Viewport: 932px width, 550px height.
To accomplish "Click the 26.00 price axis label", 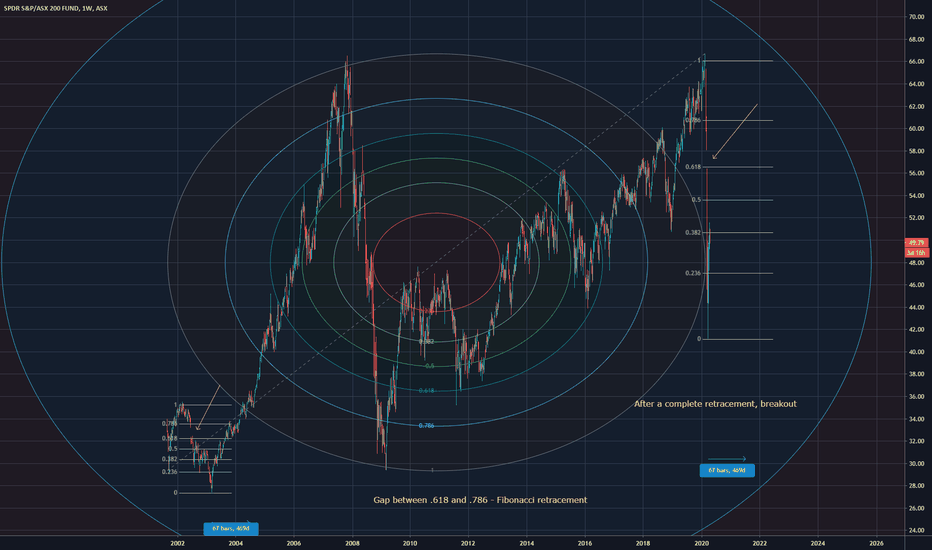I will 915,508.
